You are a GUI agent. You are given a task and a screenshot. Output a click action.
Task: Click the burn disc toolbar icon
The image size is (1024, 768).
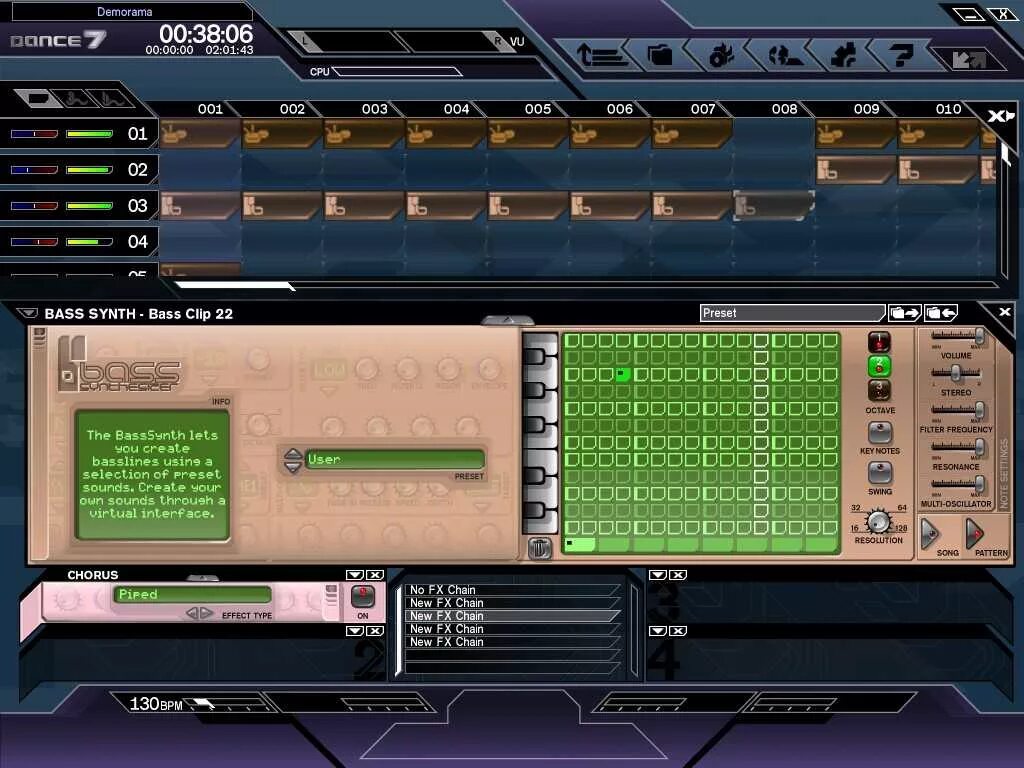tap(721, 56)
